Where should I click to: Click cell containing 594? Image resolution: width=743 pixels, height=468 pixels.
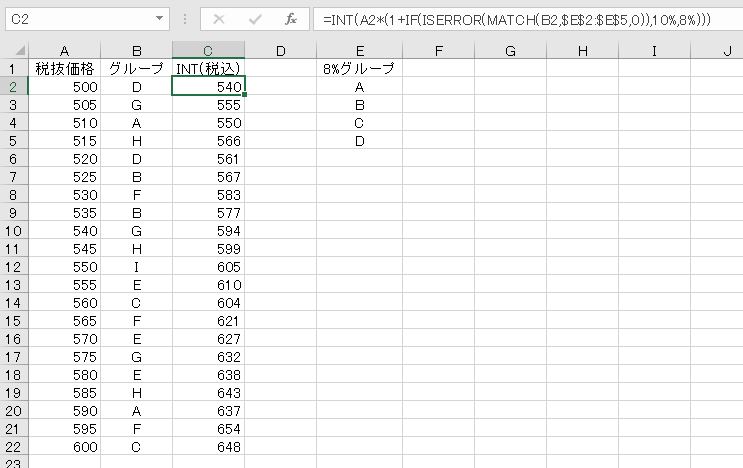coord(208,231)
